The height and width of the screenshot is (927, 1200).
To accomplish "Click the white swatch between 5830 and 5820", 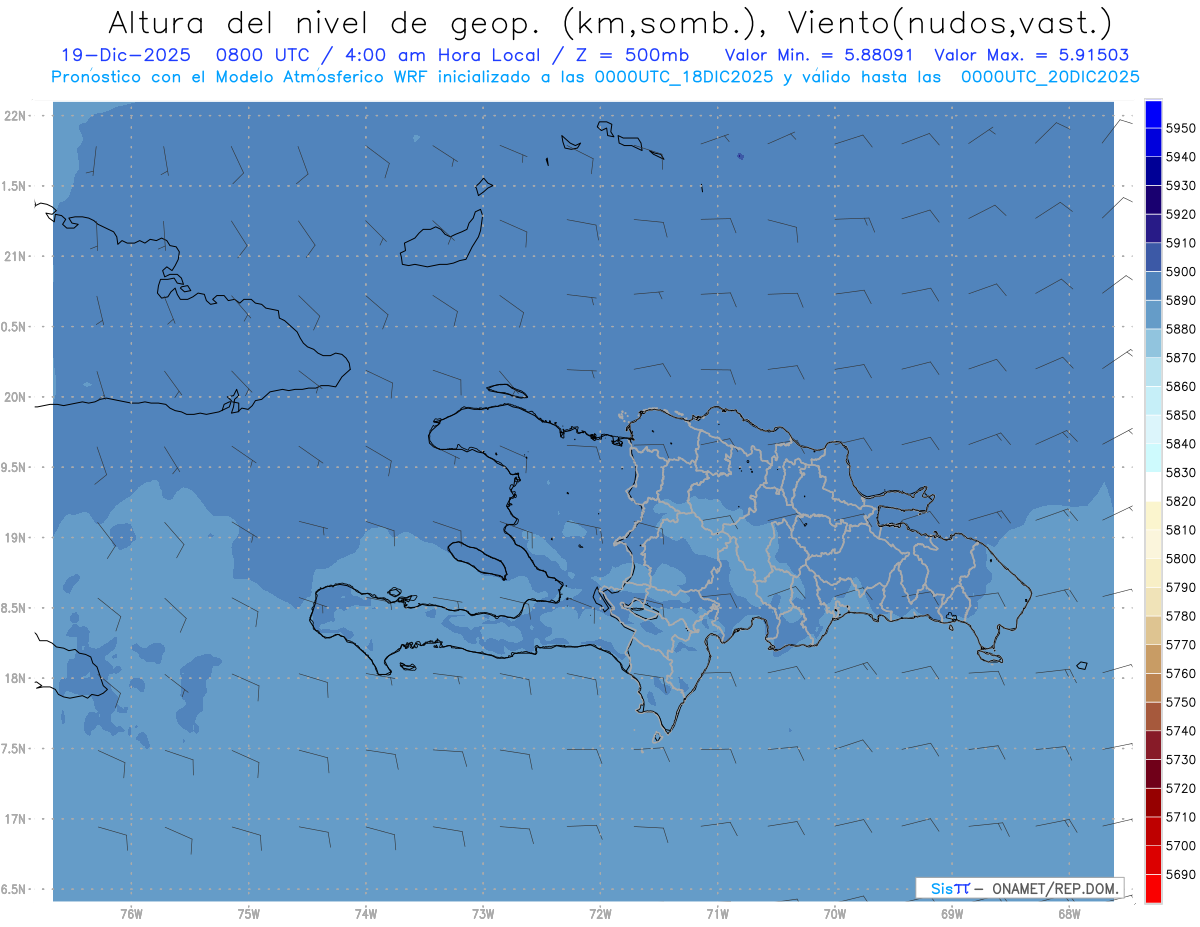I will pyautogui.click(x=1153, y=486).
